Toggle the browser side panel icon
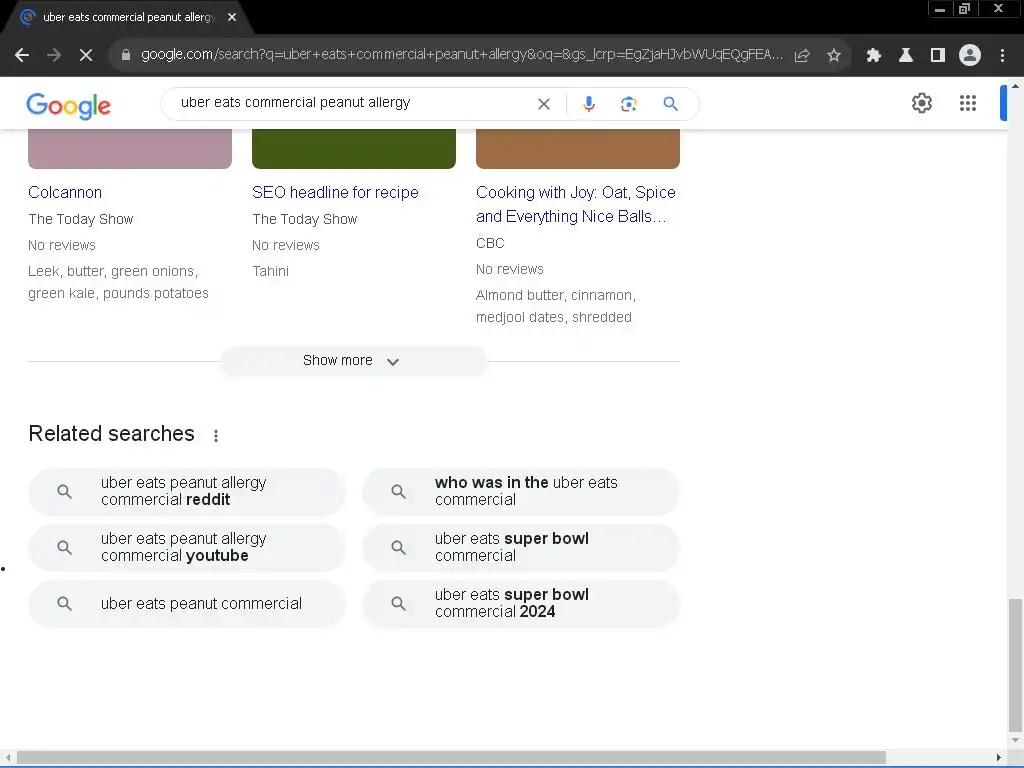Screen dimensions: 1024x768 [x=938, y=56]
